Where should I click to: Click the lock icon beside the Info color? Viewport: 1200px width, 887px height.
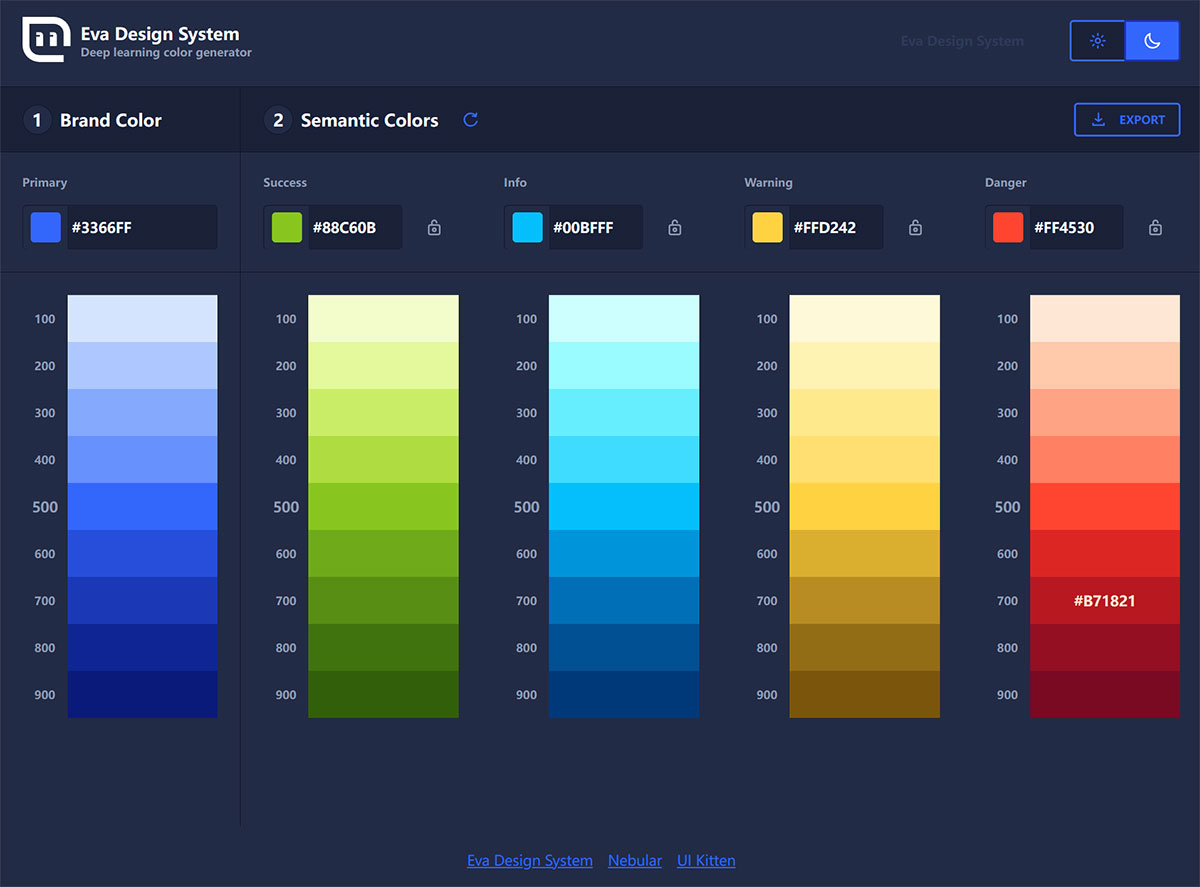pyautogui.click(x=674, y=227)
